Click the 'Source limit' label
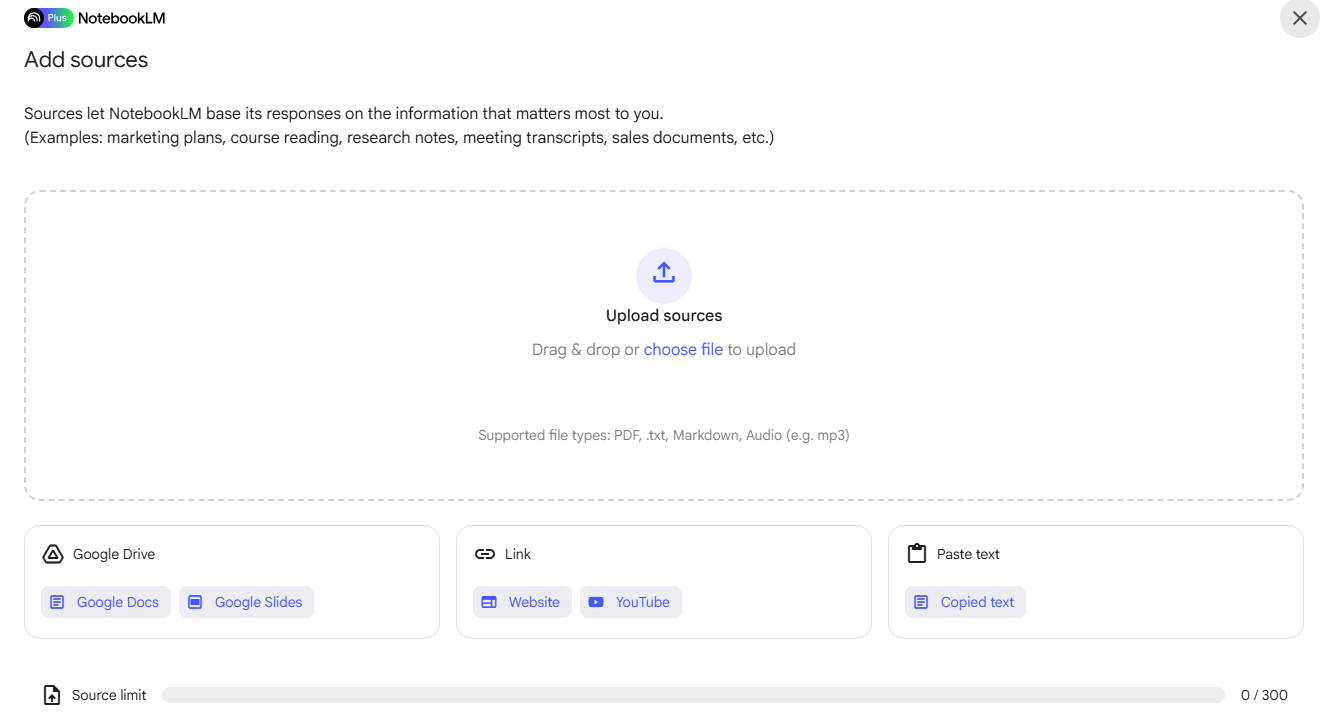 pyautogui.click(x=109, y=695)
